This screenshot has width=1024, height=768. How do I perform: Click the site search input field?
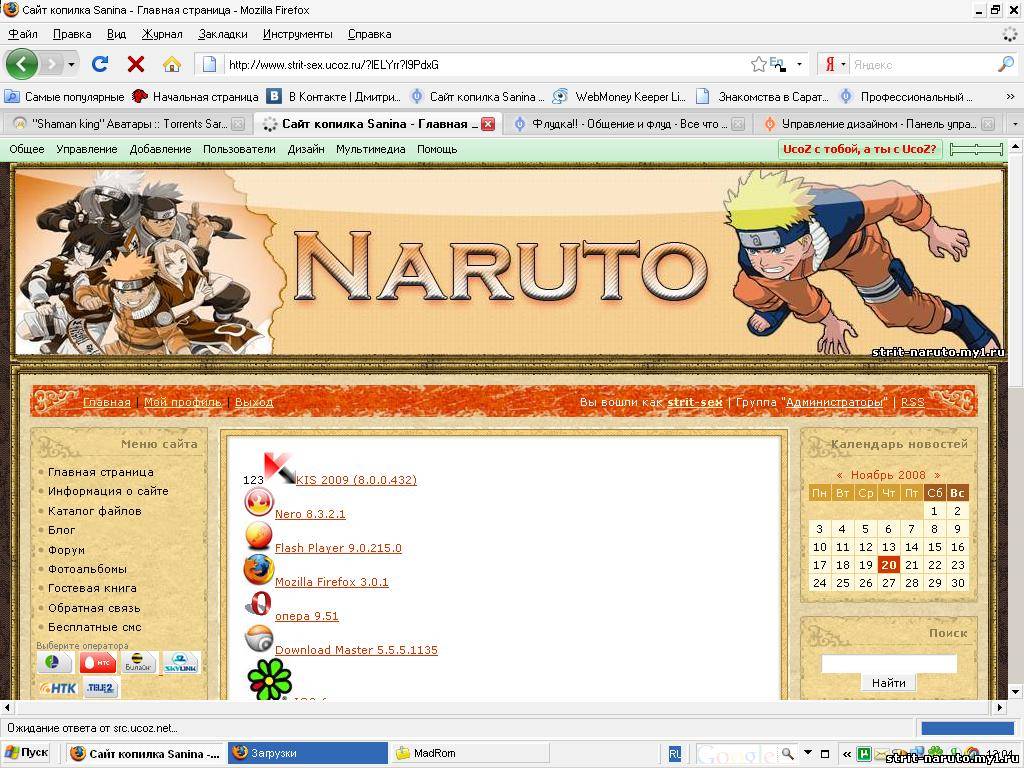[889, 664]
